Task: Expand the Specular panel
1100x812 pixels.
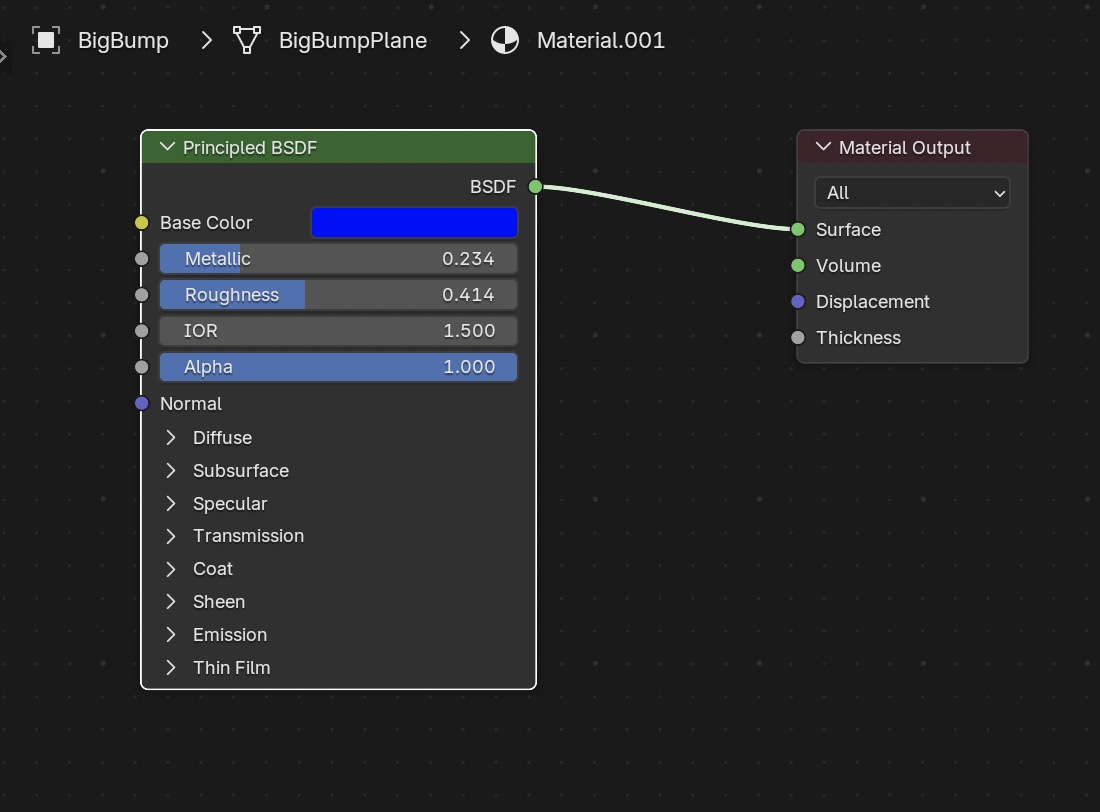Action: pos(170,504)
